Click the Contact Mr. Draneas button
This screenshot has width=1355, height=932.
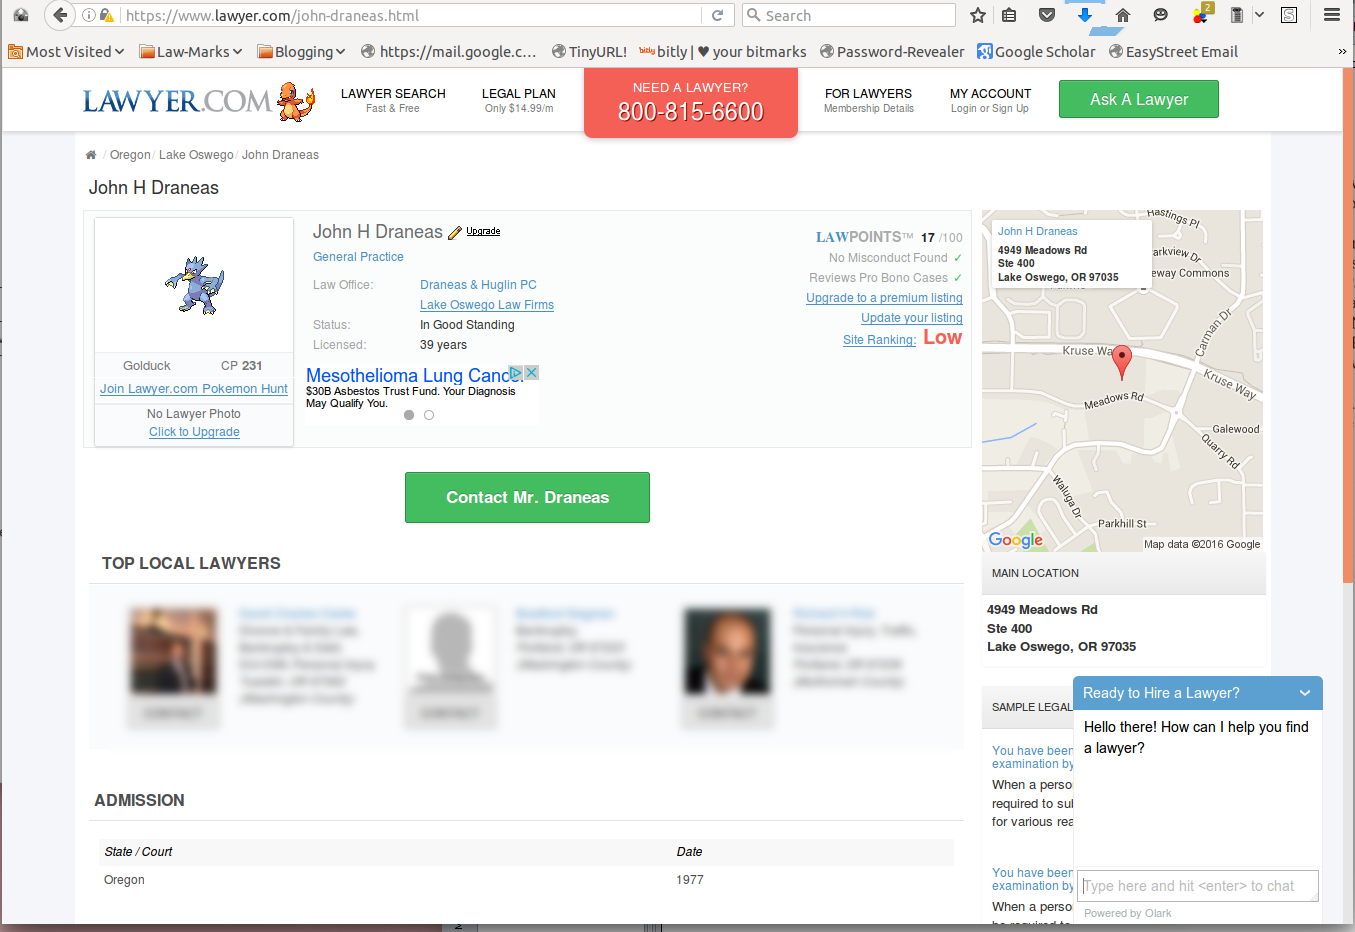point(527,497)
